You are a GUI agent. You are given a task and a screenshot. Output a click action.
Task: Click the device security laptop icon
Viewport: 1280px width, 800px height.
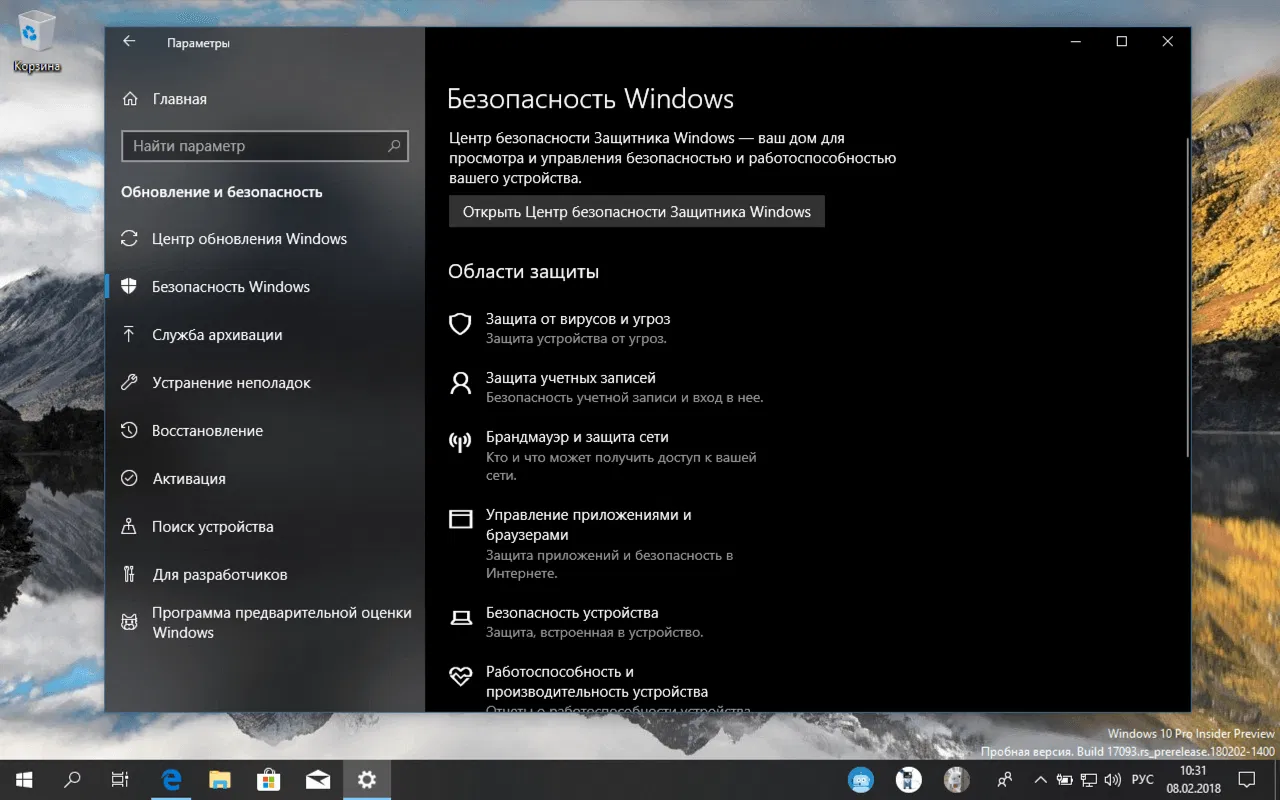(460, 617)
